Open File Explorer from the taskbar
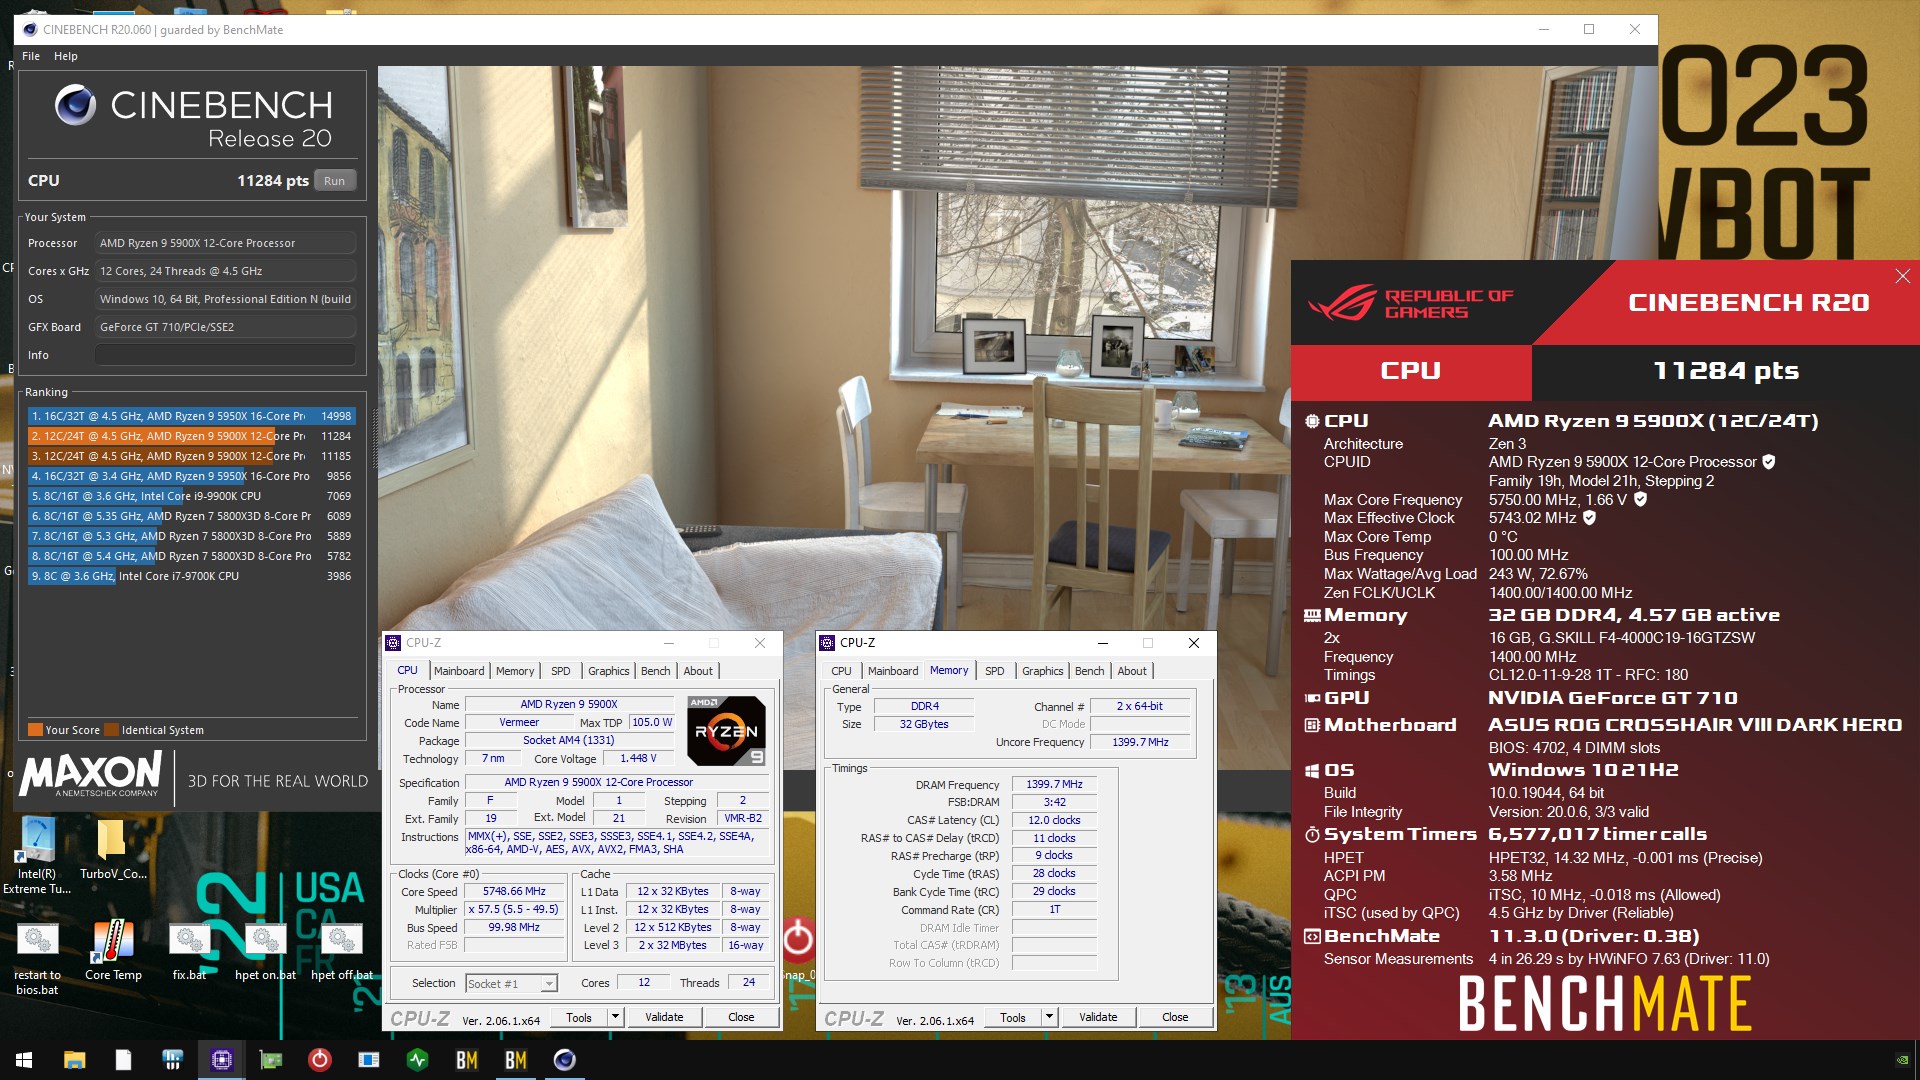1920x1080 pixels. 74,1060
